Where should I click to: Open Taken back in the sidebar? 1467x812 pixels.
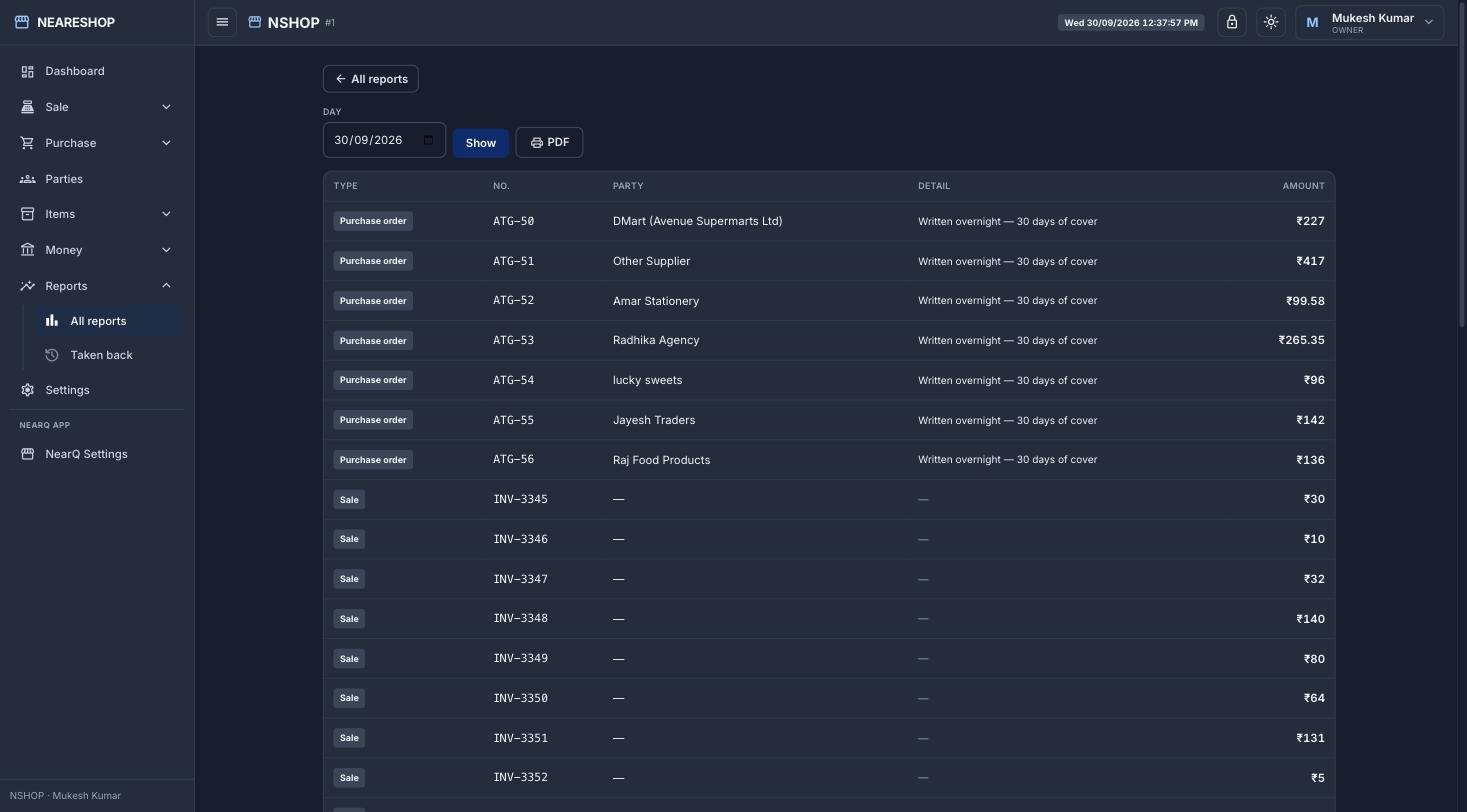[x=109, y=355]
